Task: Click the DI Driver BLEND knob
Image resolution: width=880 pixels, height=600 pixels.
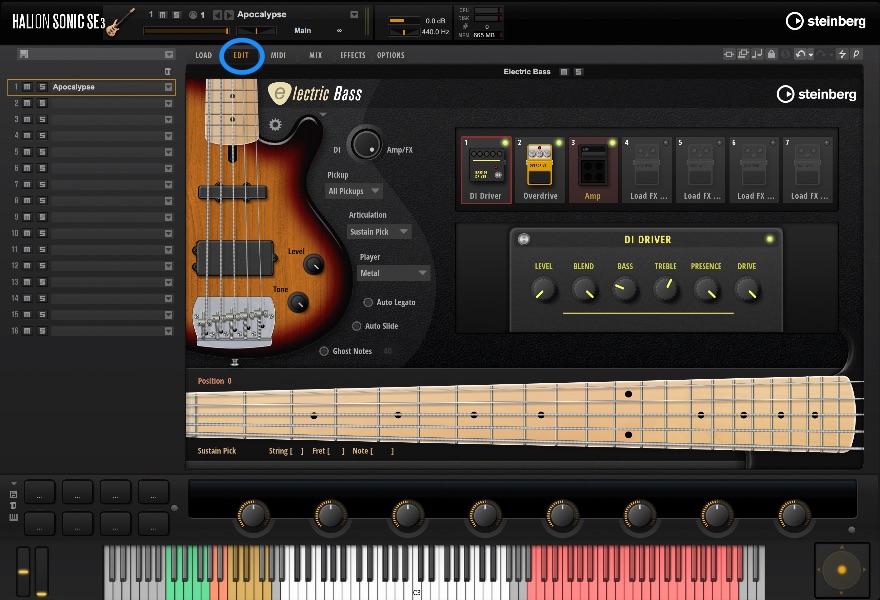Action: 584,291
